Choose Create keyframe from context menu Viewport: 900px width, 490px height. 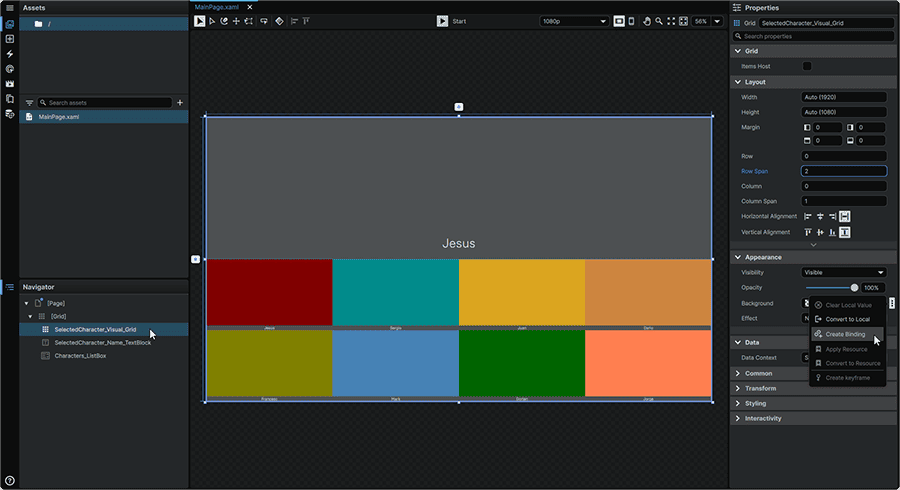847,378
